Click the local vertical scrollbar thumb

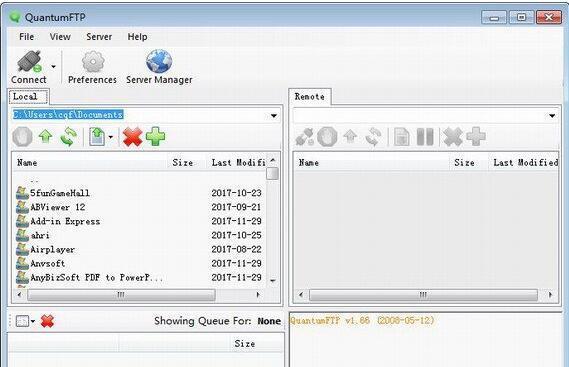273,174
